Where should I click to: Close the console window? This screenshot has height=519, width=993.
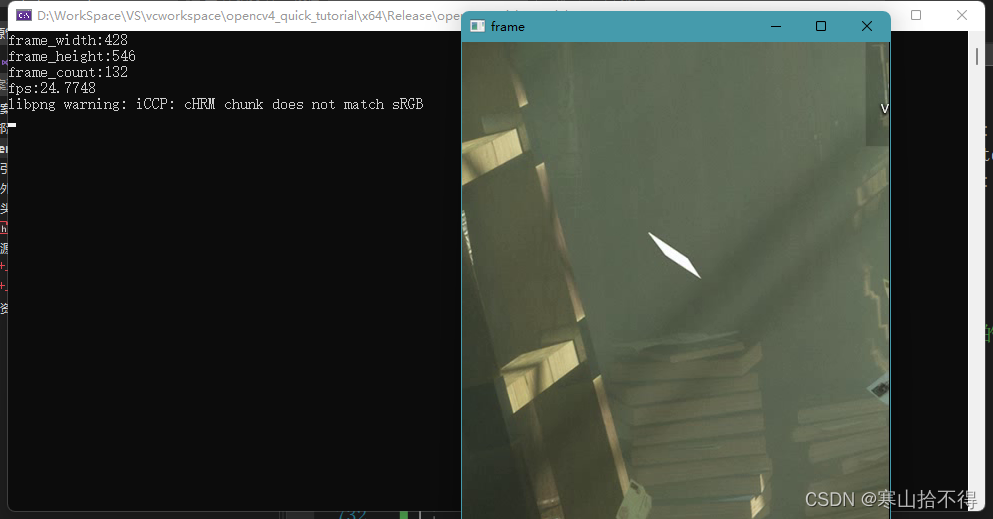(x=962, y=15)
